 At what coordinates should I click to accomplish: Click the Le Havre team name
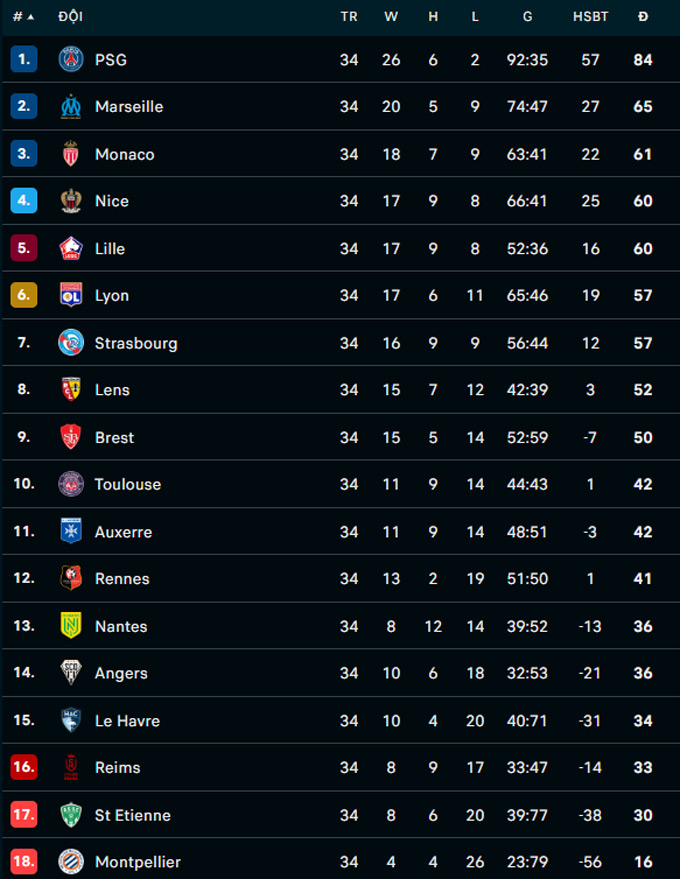tap(127, 720)
